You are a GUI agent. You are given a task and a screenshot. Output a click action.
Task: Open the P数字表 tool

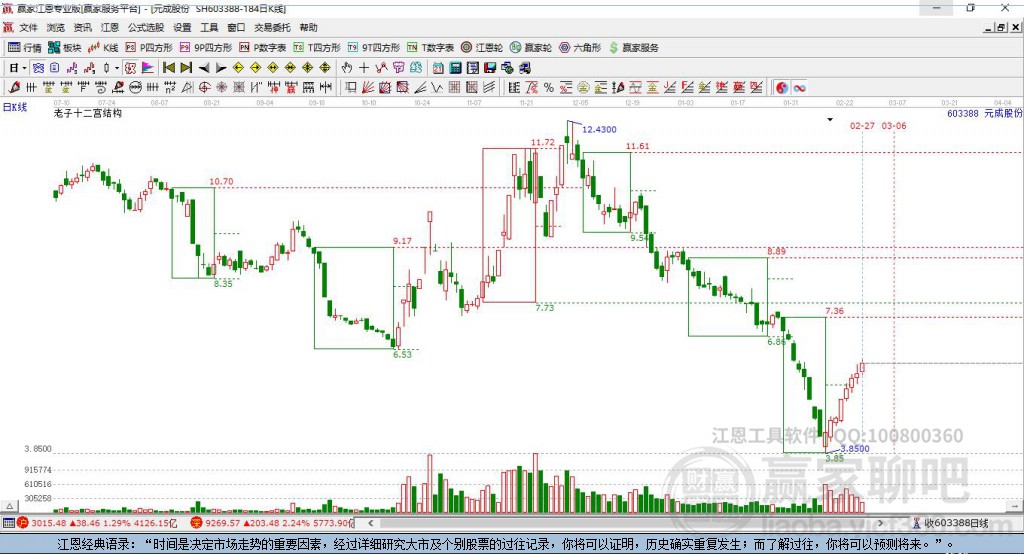coord(263,48)
